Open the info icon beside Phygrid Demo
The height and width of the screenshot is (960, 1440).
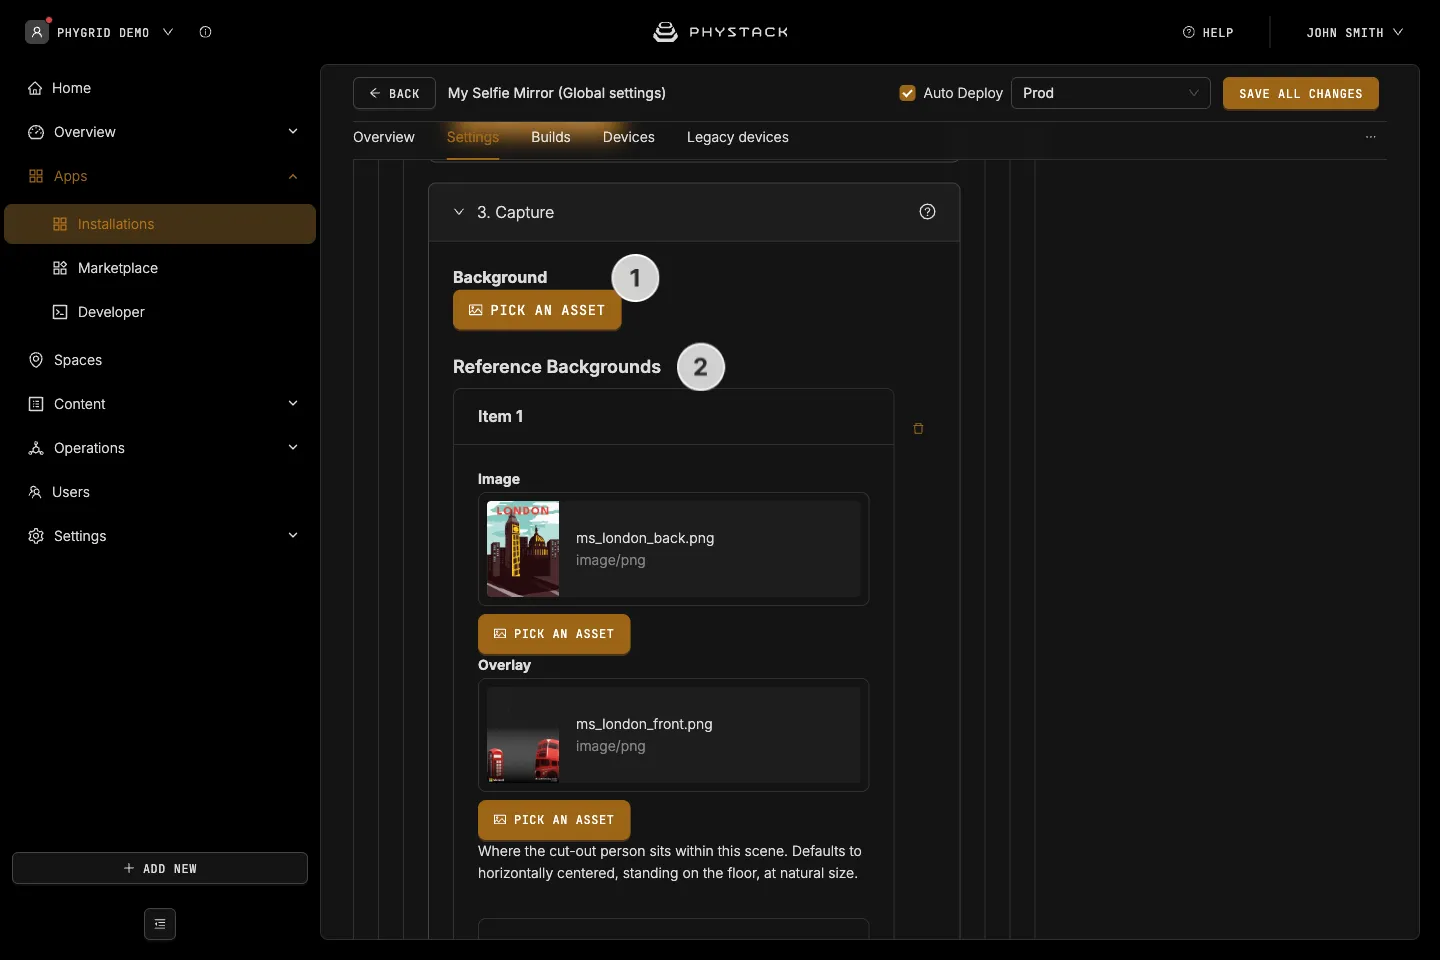205,32
